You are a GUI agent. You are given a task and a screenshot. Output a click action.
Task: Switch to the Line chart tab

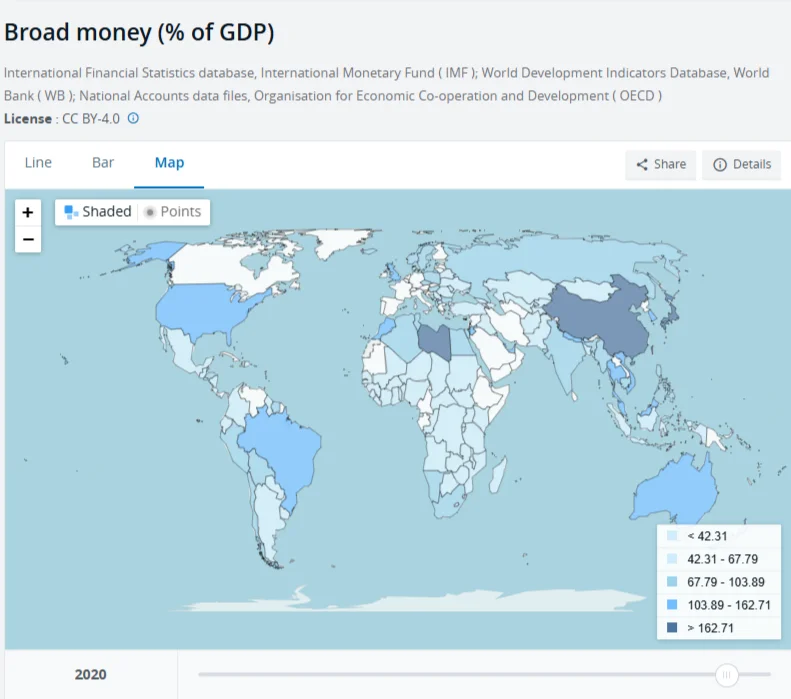[38, 163]
